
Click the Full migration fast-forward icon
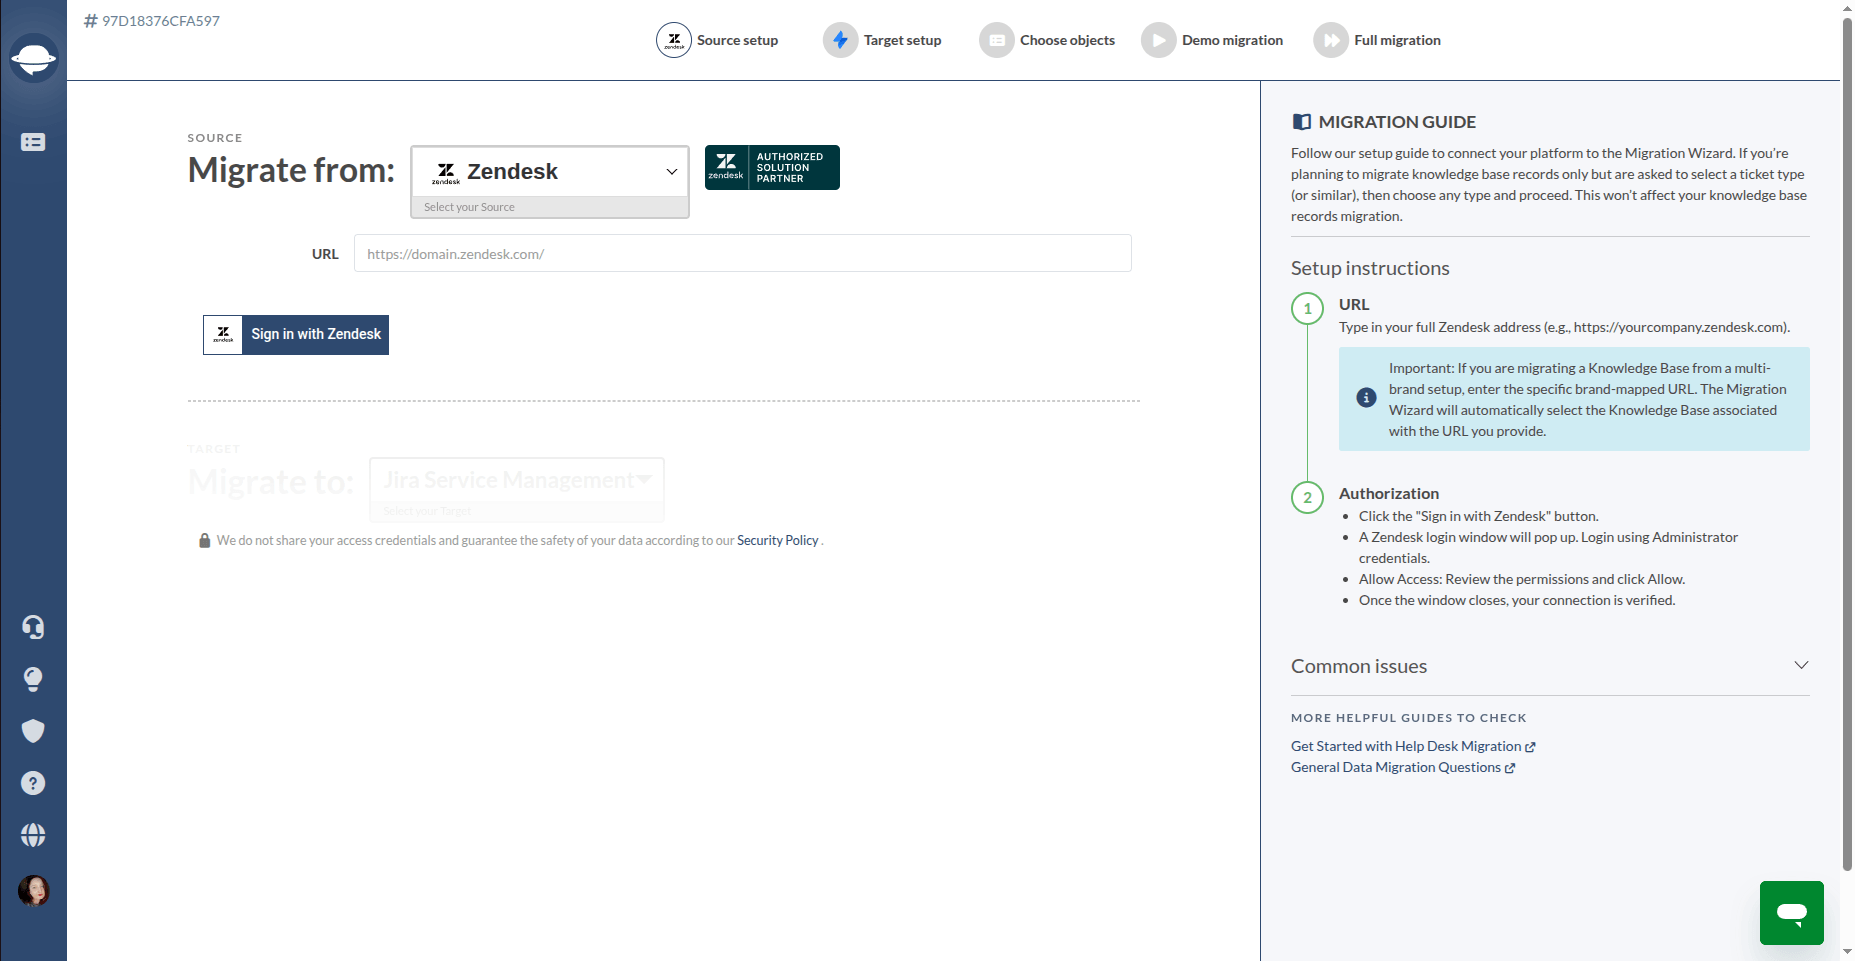tap(1330, 40)
